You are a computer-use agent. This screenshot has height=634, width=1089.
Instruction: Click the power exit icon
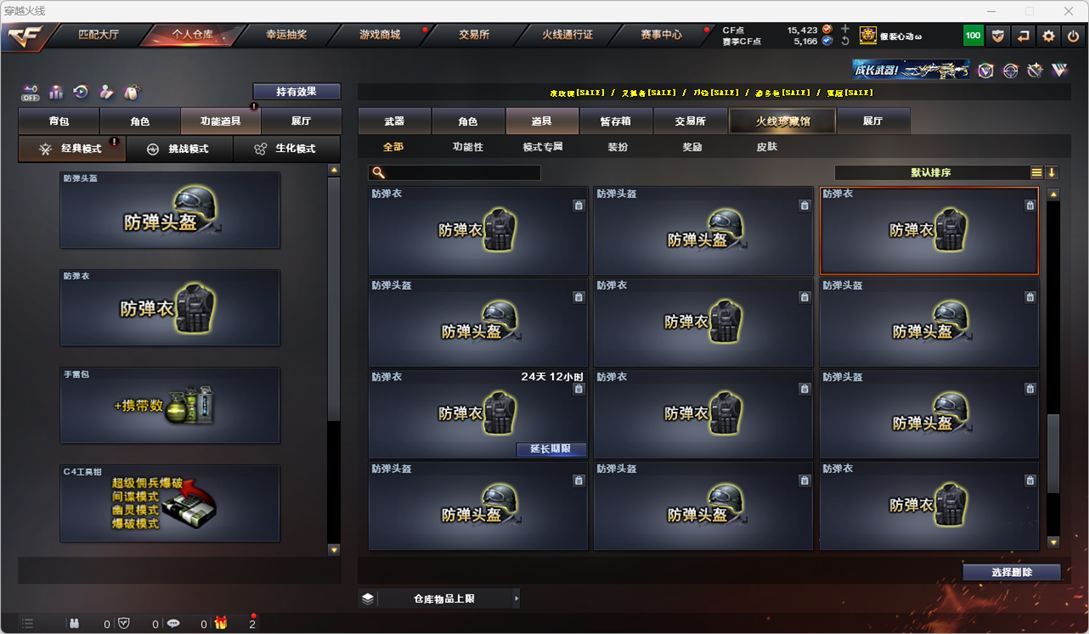1073,36
